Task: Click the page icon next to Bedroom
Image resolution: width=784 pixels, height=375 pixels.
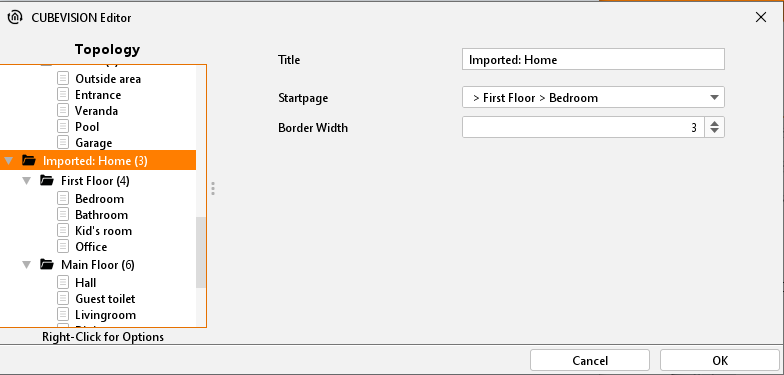Action: point(63,198)
